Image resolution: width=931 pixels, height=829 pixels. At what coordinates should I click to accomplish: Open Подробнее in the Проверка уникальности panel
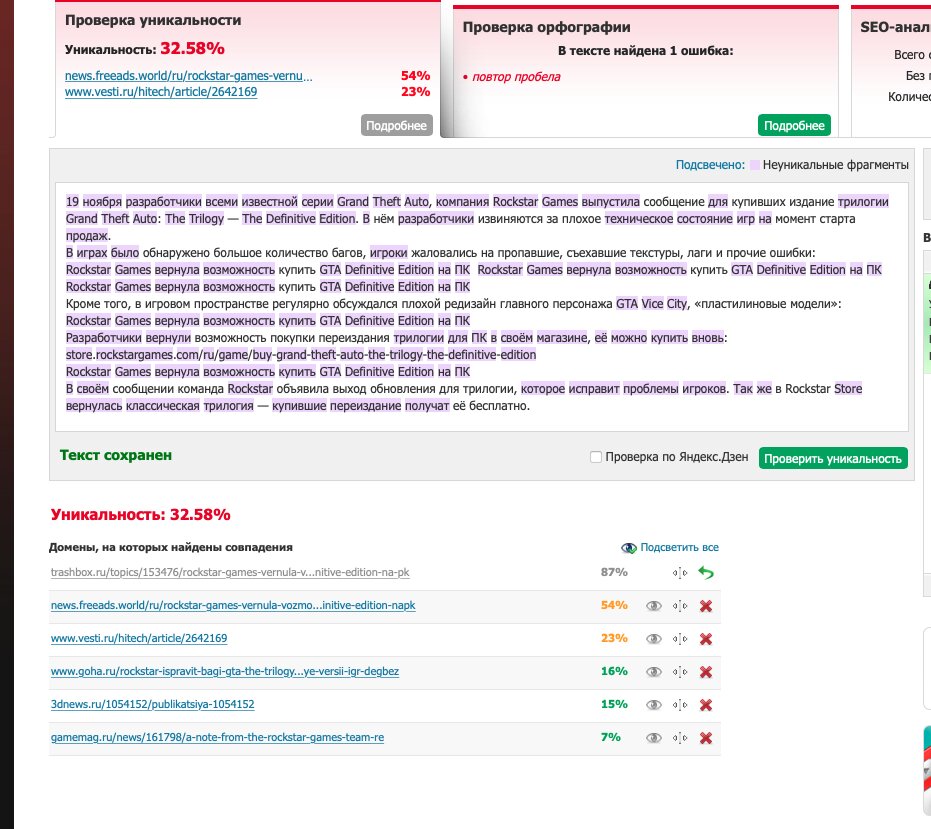click(x=396, y=125)
